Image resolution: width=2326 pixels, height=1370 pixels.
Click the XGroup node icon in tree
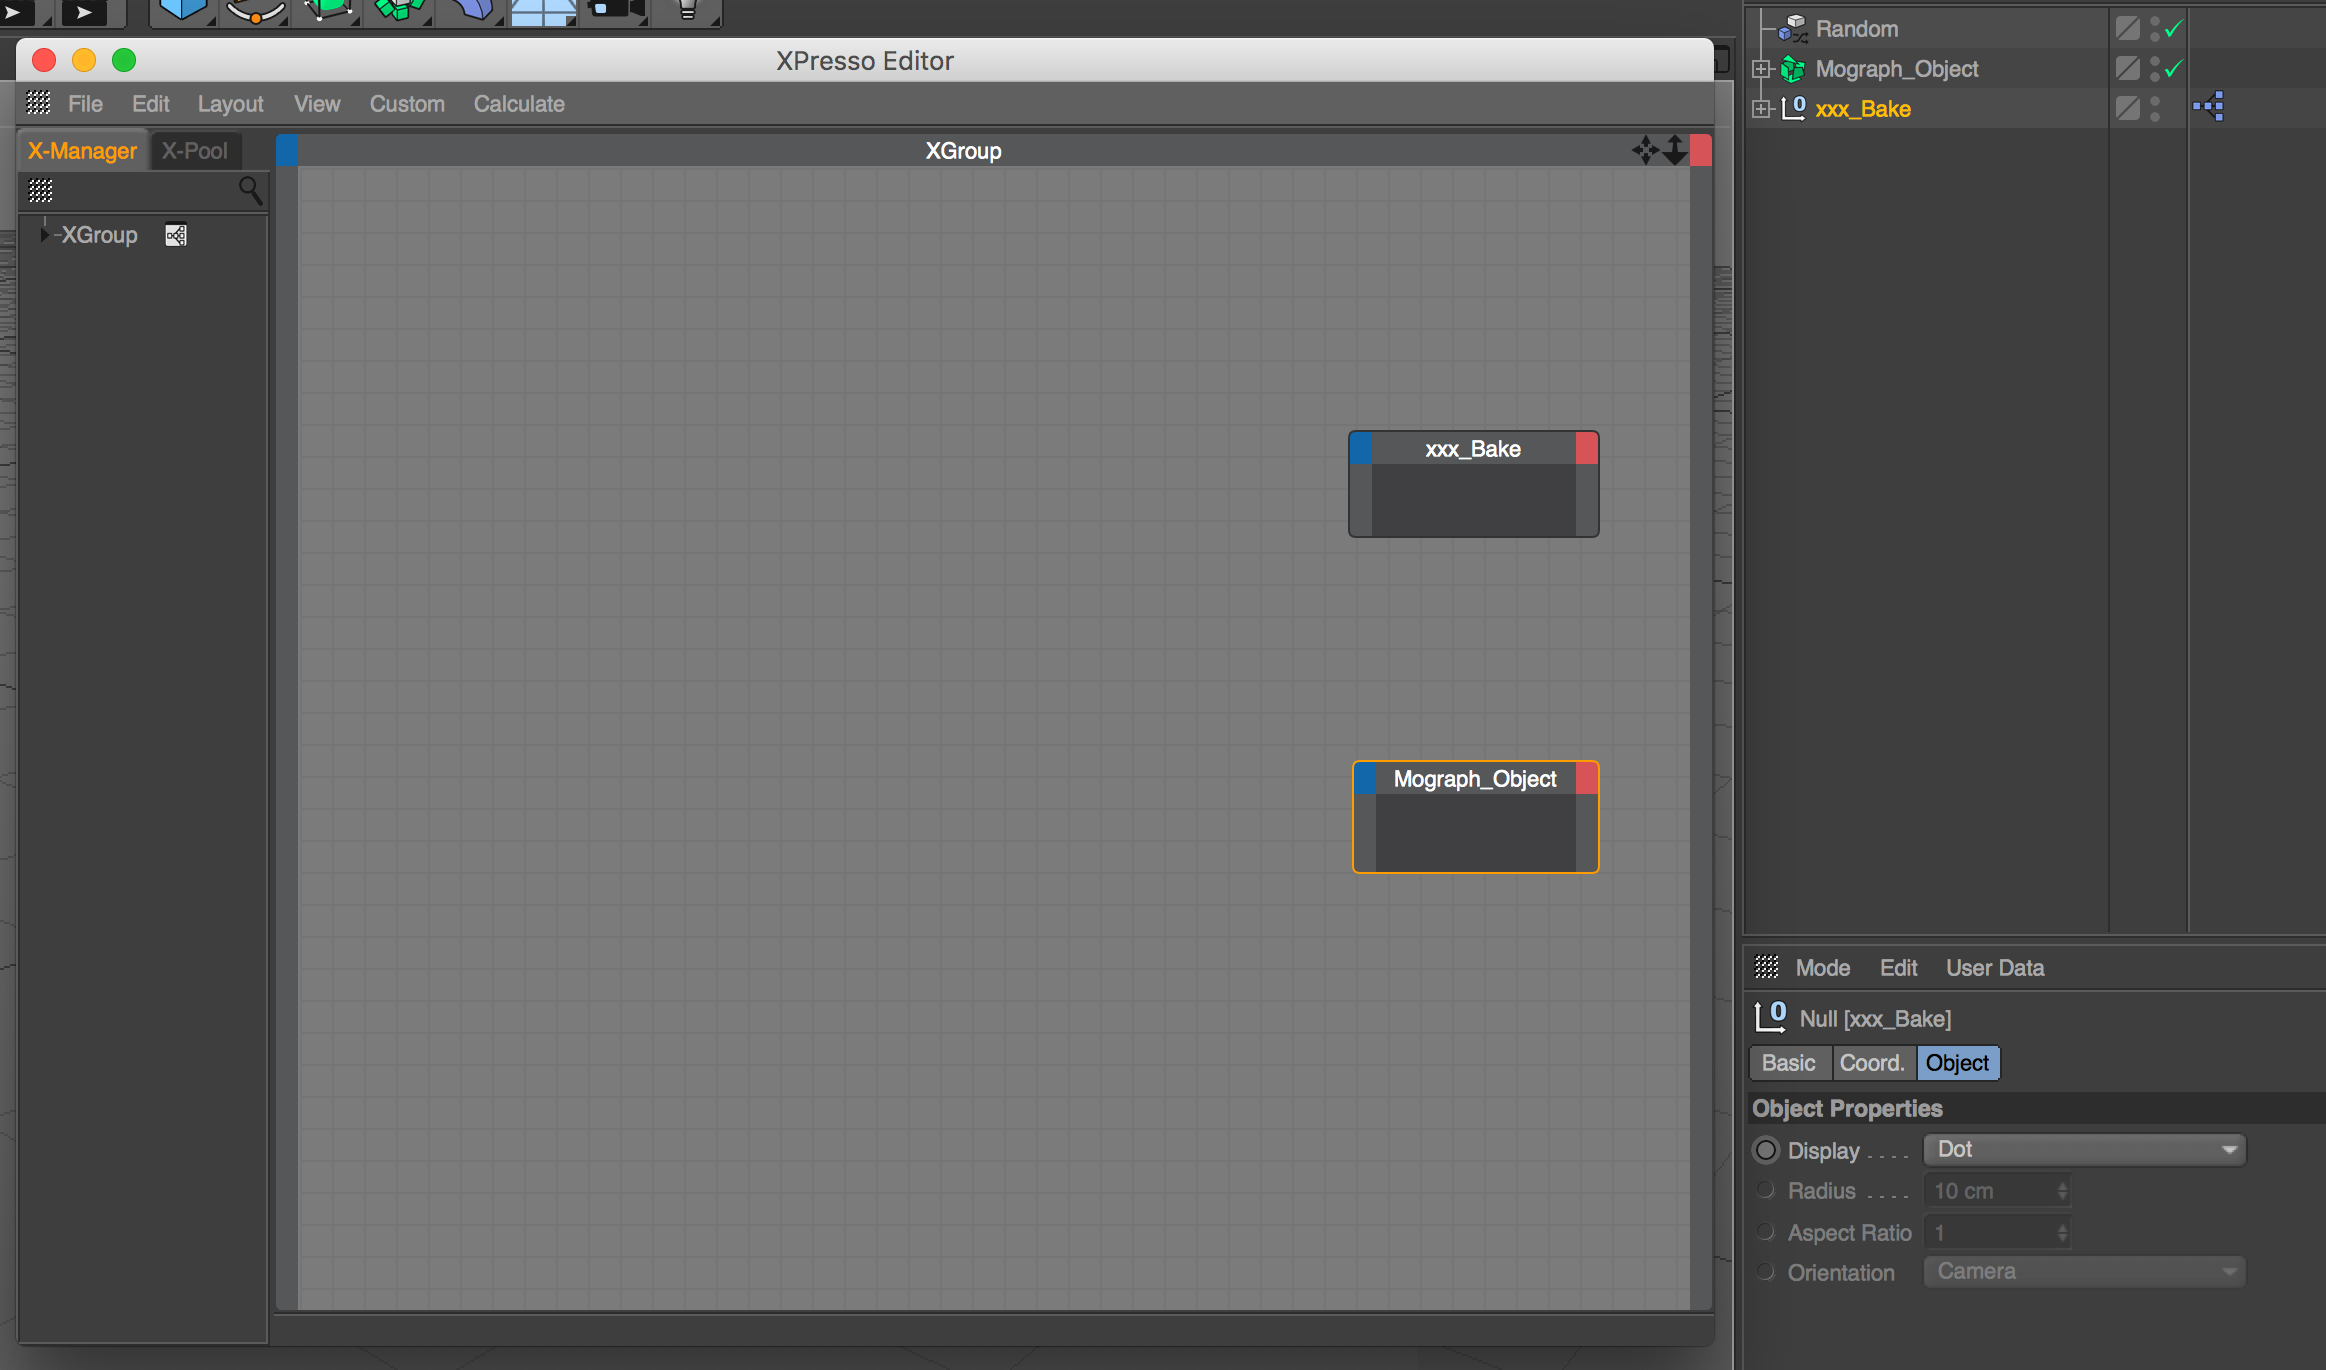coord(176,235)
